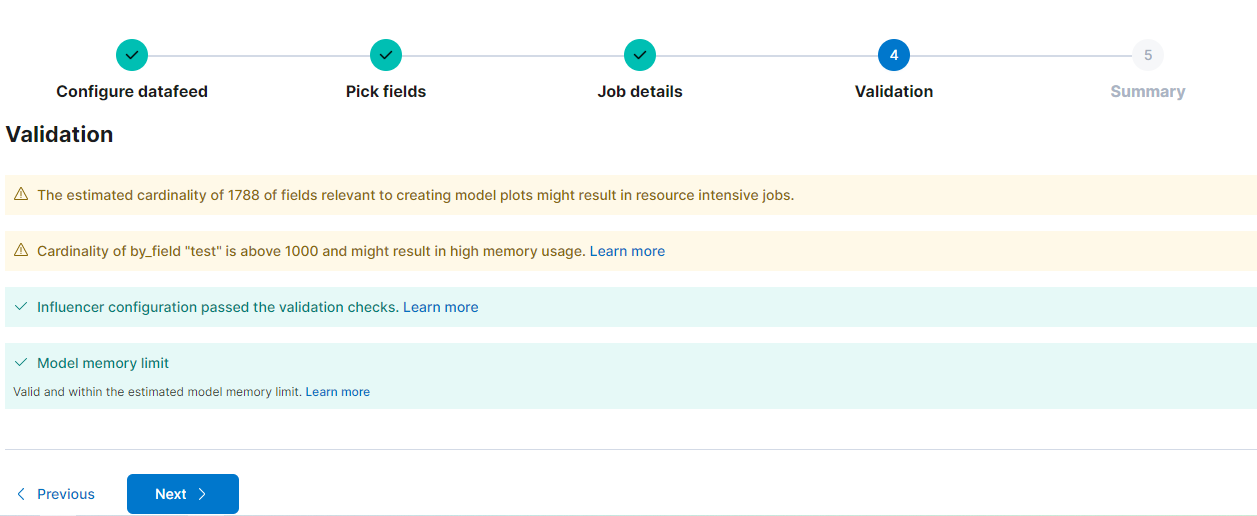Click the Configure datafeed step checkmark circle
The height and width of the screenshot is (516, 1257).
pyautogui.click(x=132, y=55)
